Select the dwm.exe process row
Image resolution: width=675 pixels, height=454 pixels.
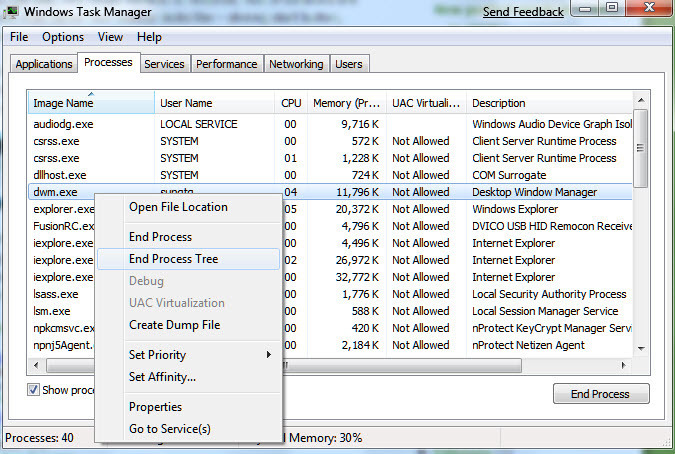(330, 192)
